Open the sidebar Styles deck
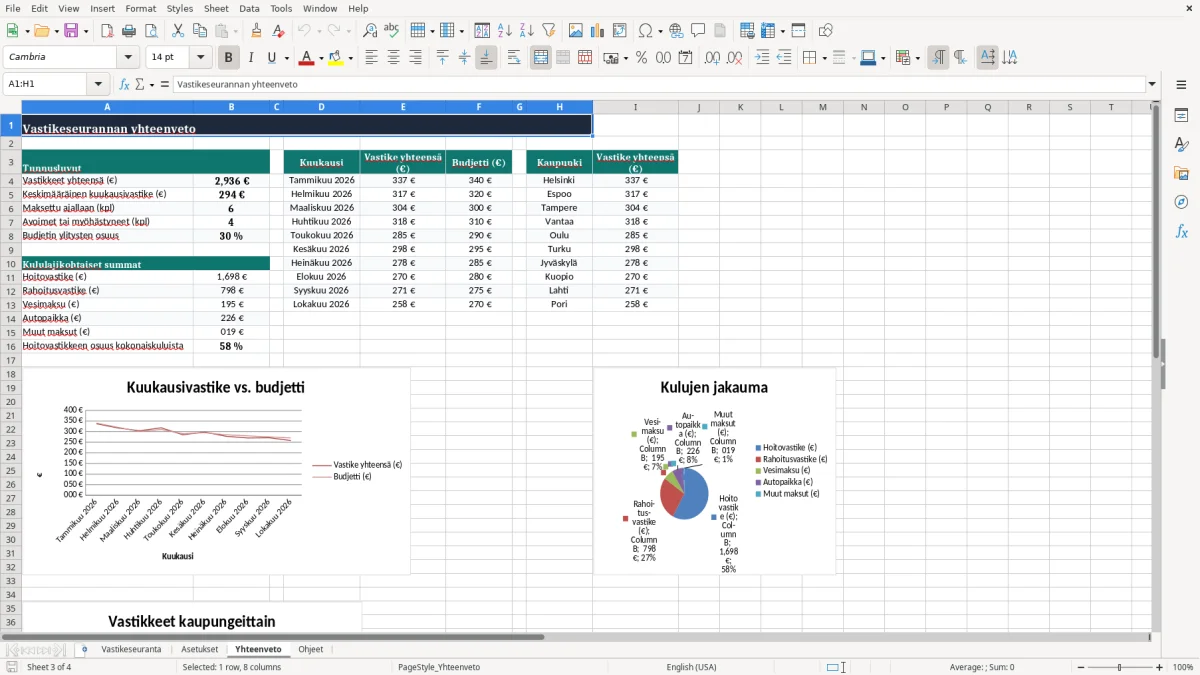 (x=1181, y=145)
